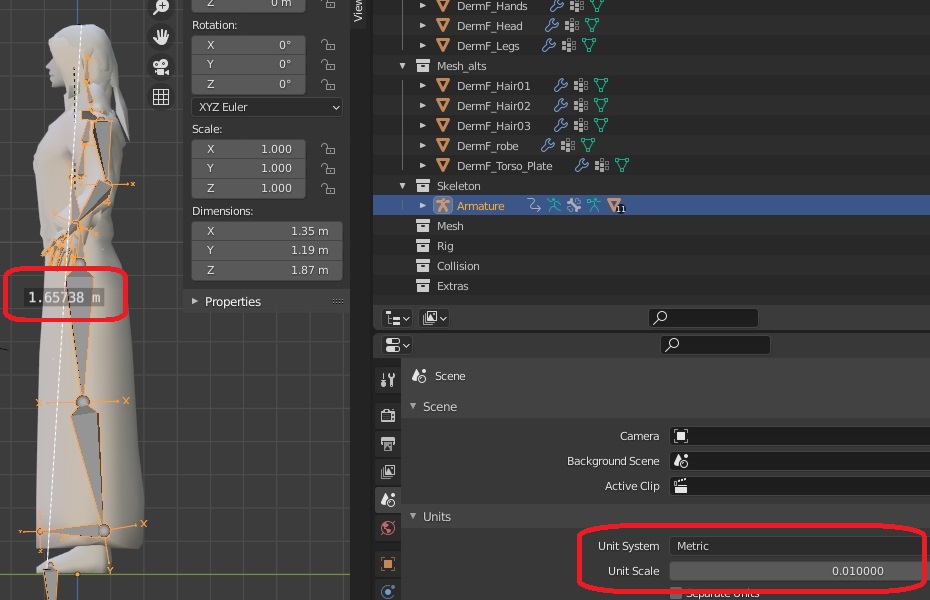Click the Dimensions Z 1.87 m field
Viewport: 930px width, 600px height.
click(267, 270)
